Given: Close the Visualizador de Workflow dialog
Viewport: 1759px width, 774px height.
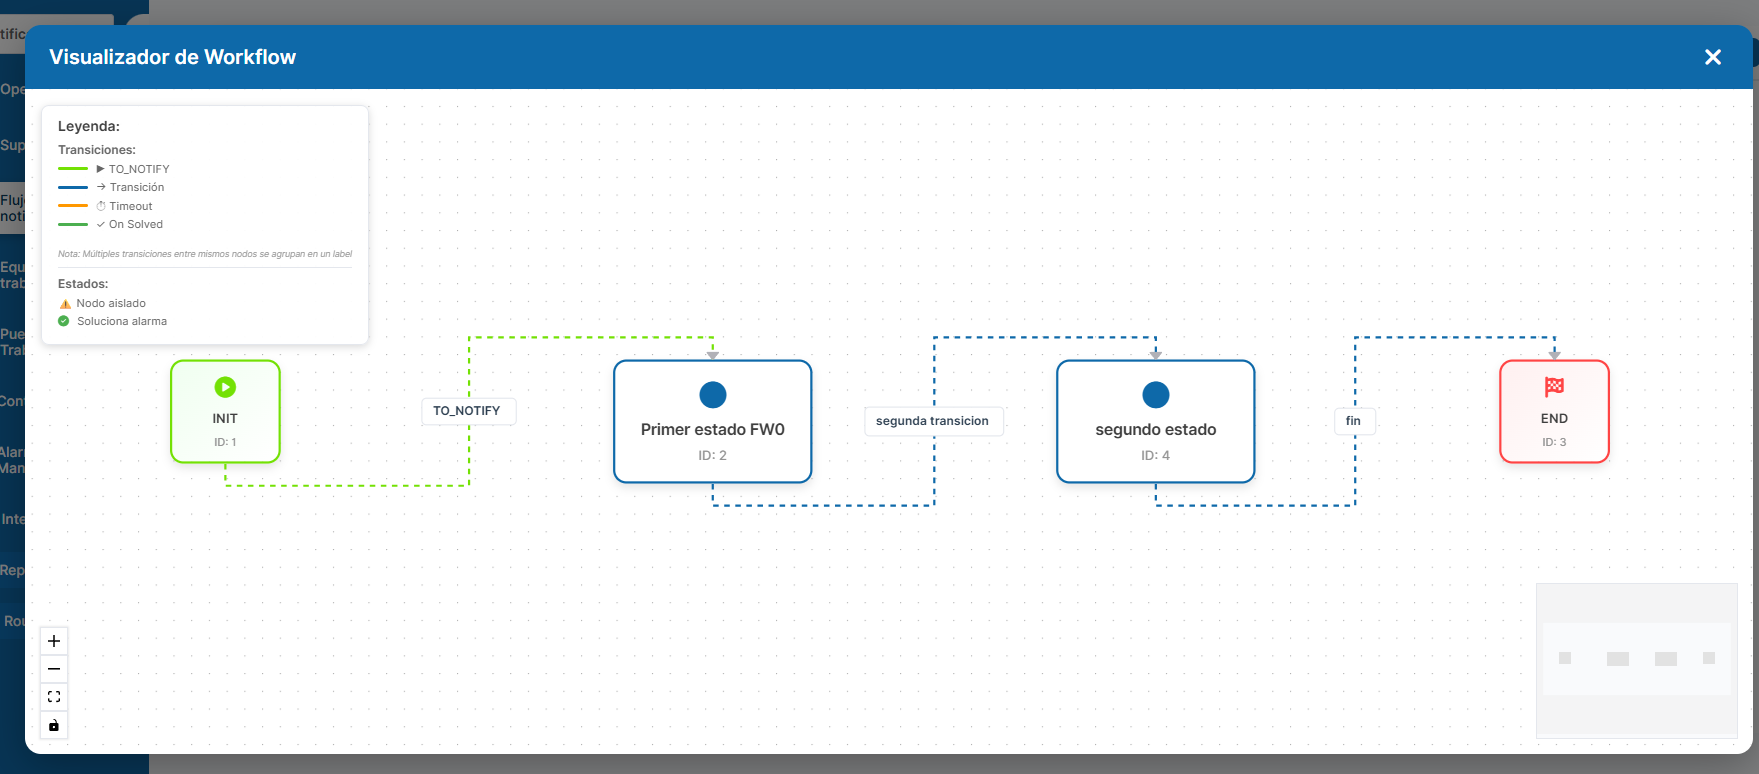Looking at the screenshot, I should point(1713,57).
